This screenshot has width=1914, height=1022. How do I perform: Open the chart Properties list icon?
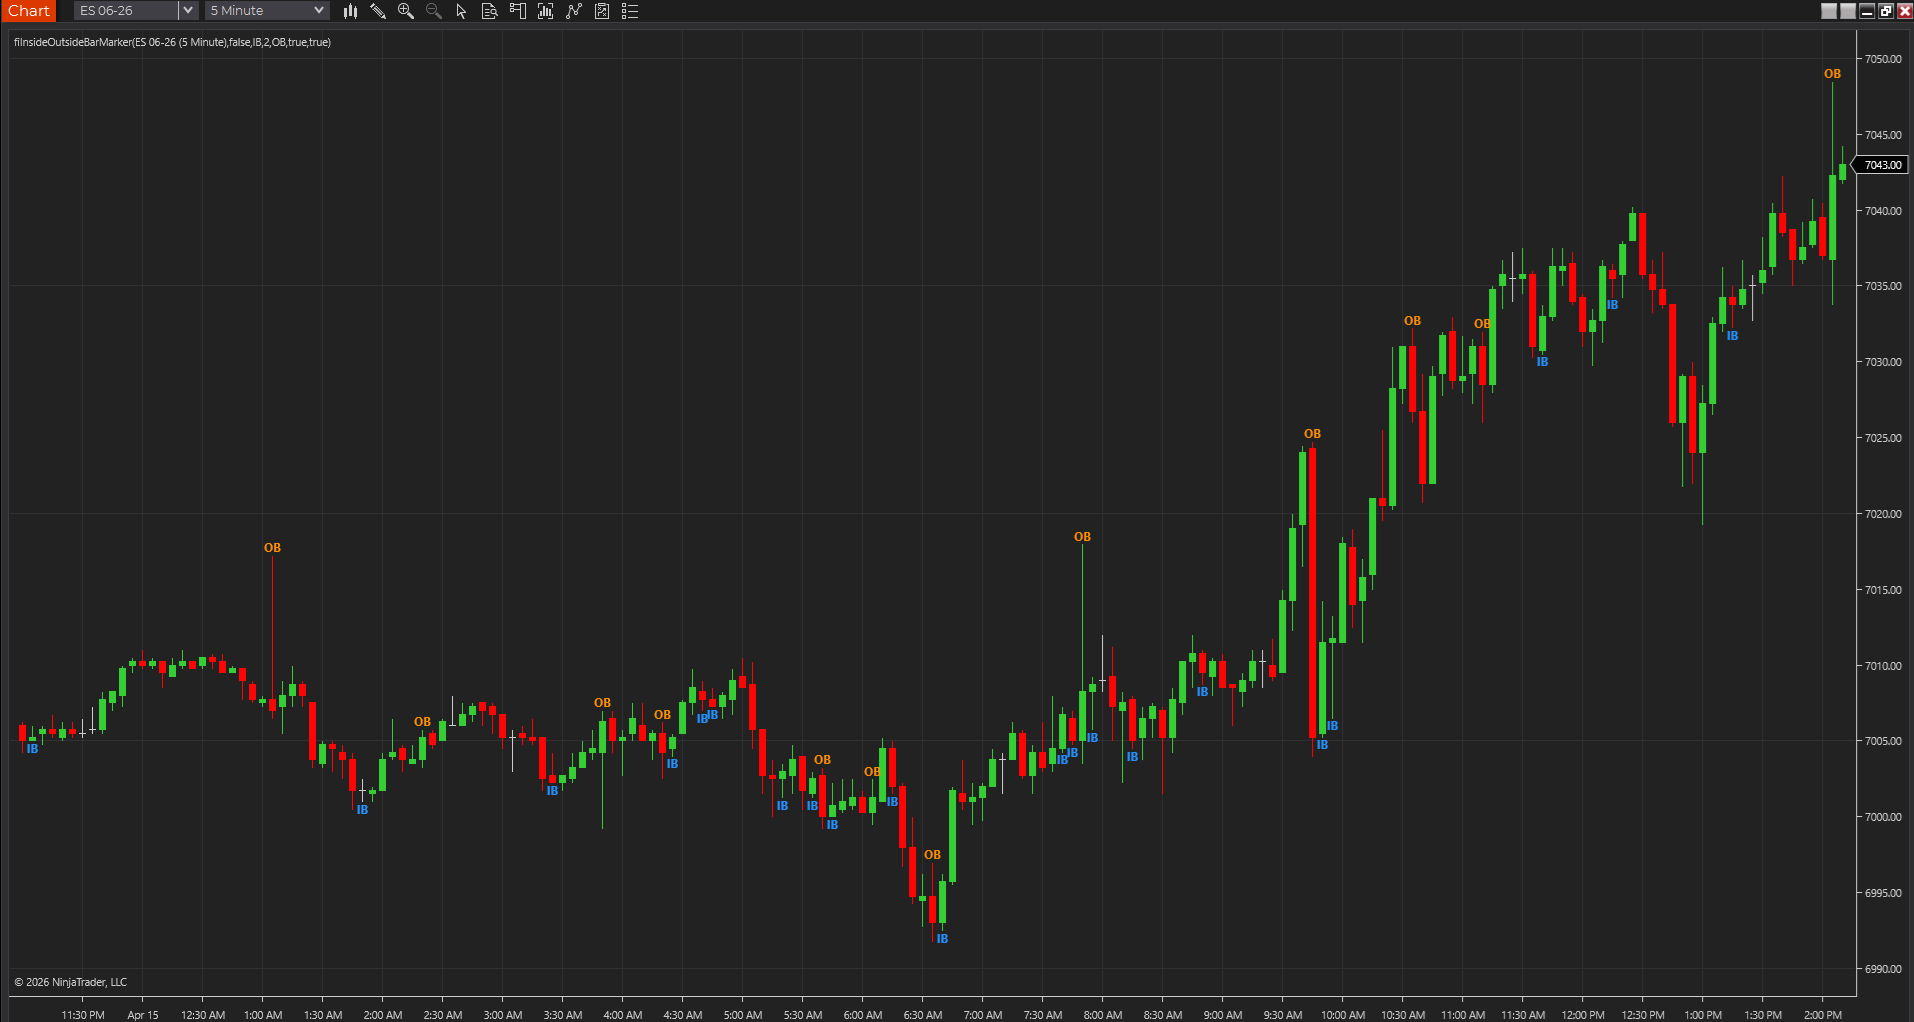pyautogui.click(x=629, y=11)
